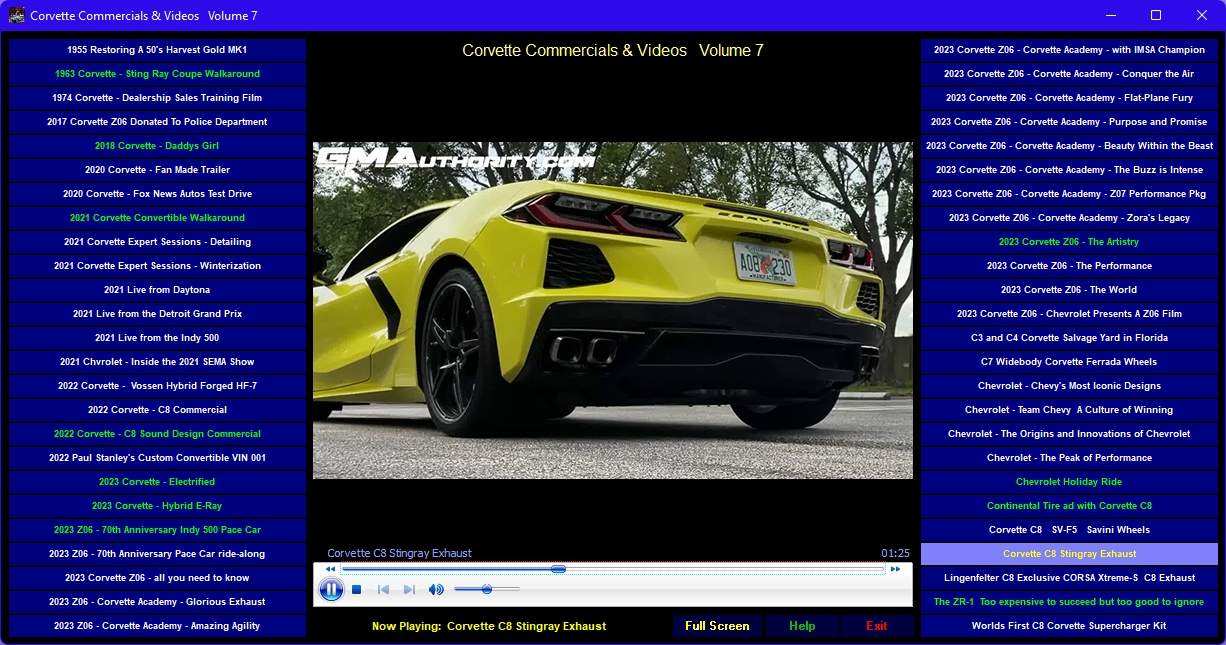
Task: Play 2022 Corvette Vossen Hybrid Forged HF-7
Action: (x=157, y=386)
